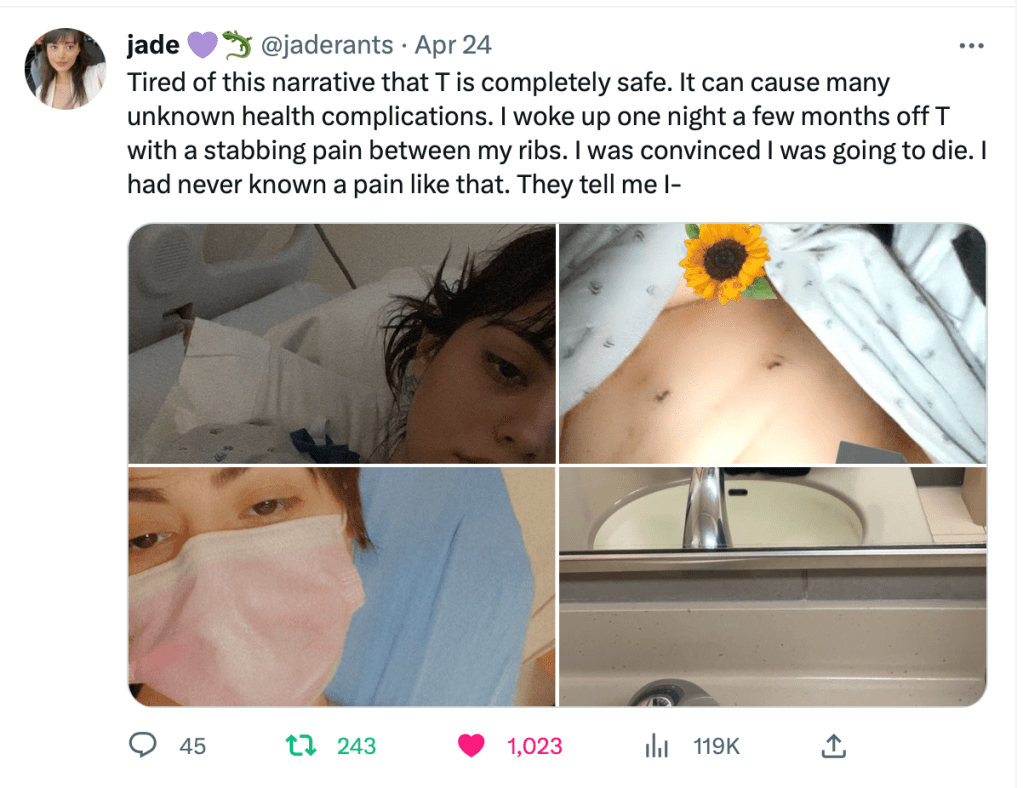1023x788 pixels.
Task: Click the reply count 45
Action: [x=192, y=745]
